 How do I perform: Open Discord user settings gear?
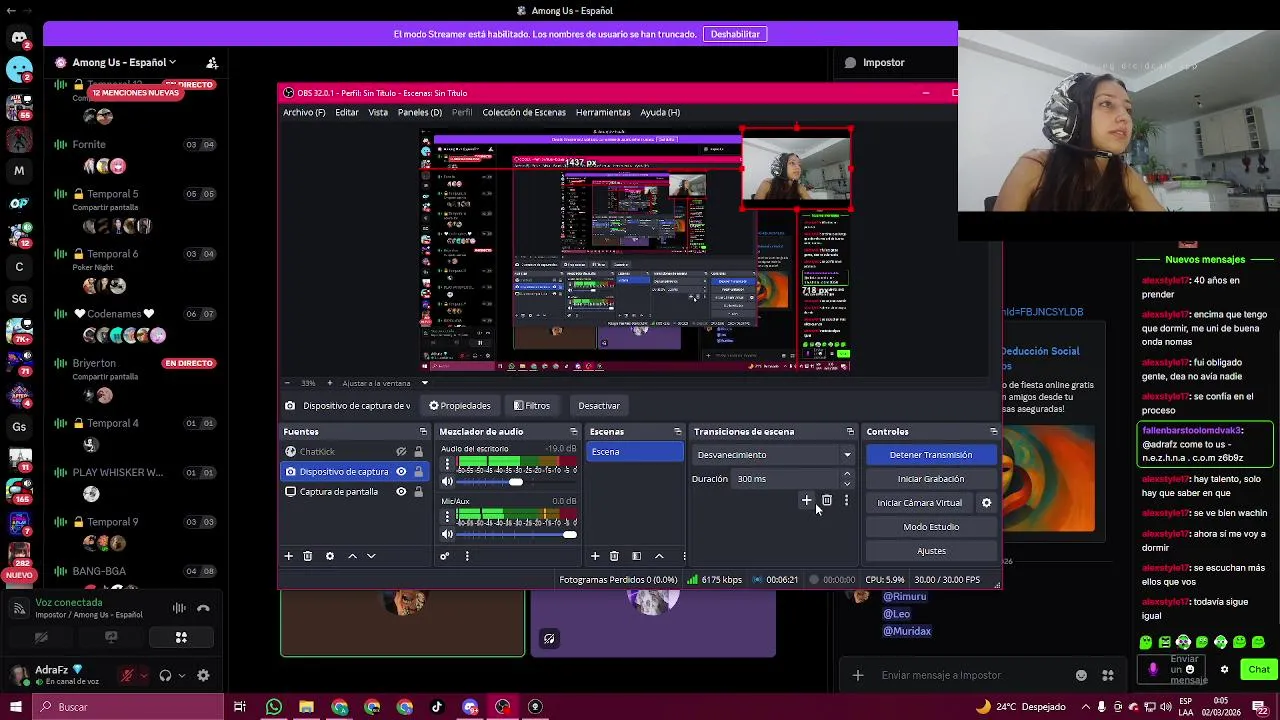coord(203,676)
